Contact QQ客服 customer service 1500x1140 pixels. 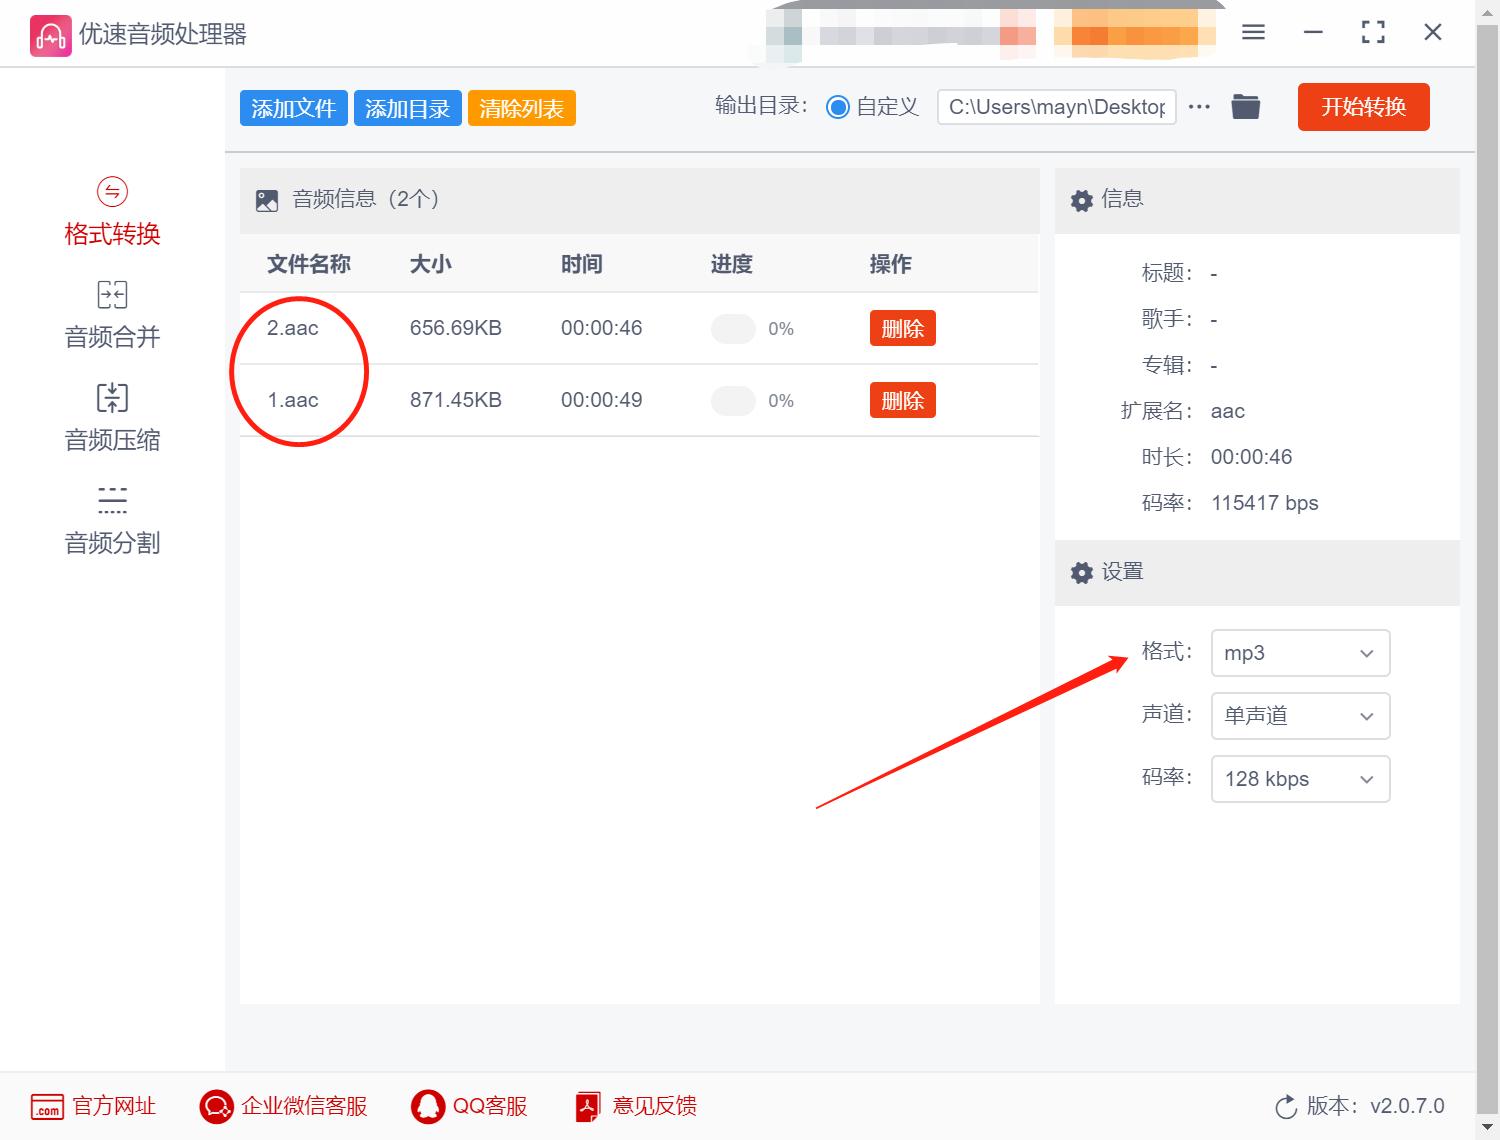467,1106
